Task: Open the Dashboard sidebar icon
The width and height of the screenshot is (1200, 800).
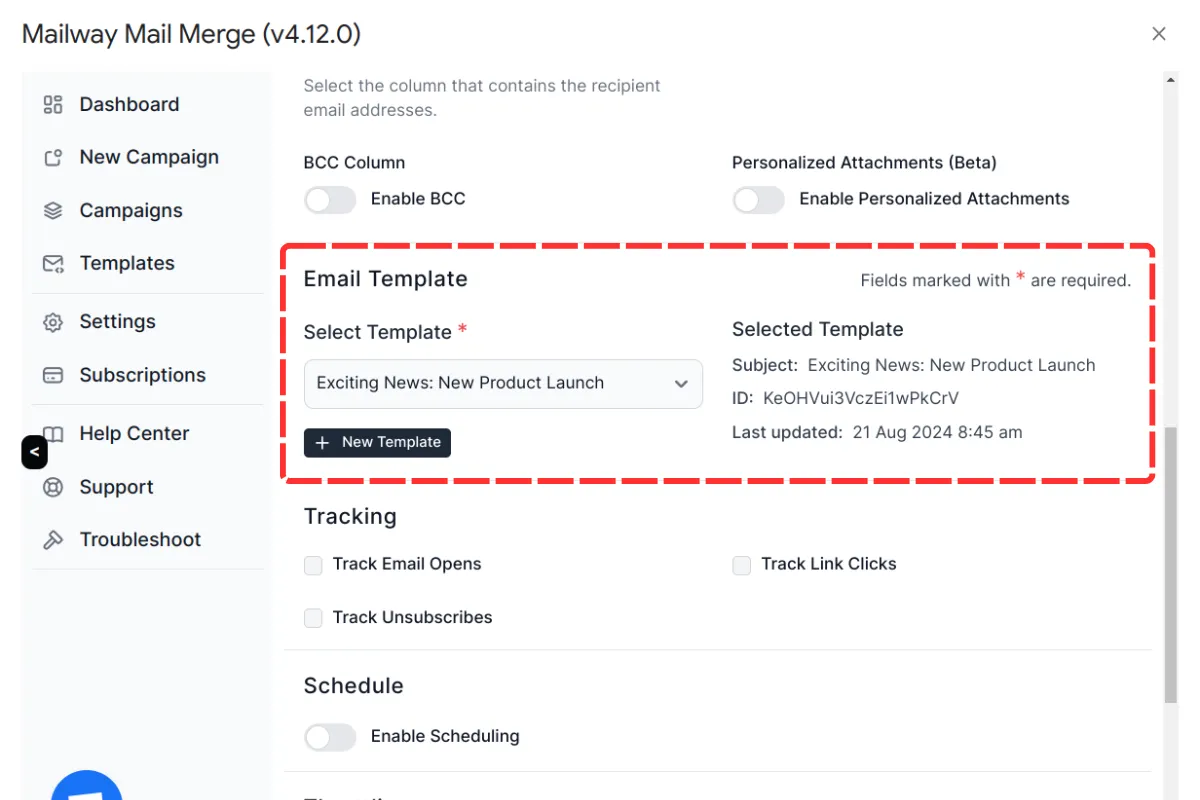Action: 54,104
